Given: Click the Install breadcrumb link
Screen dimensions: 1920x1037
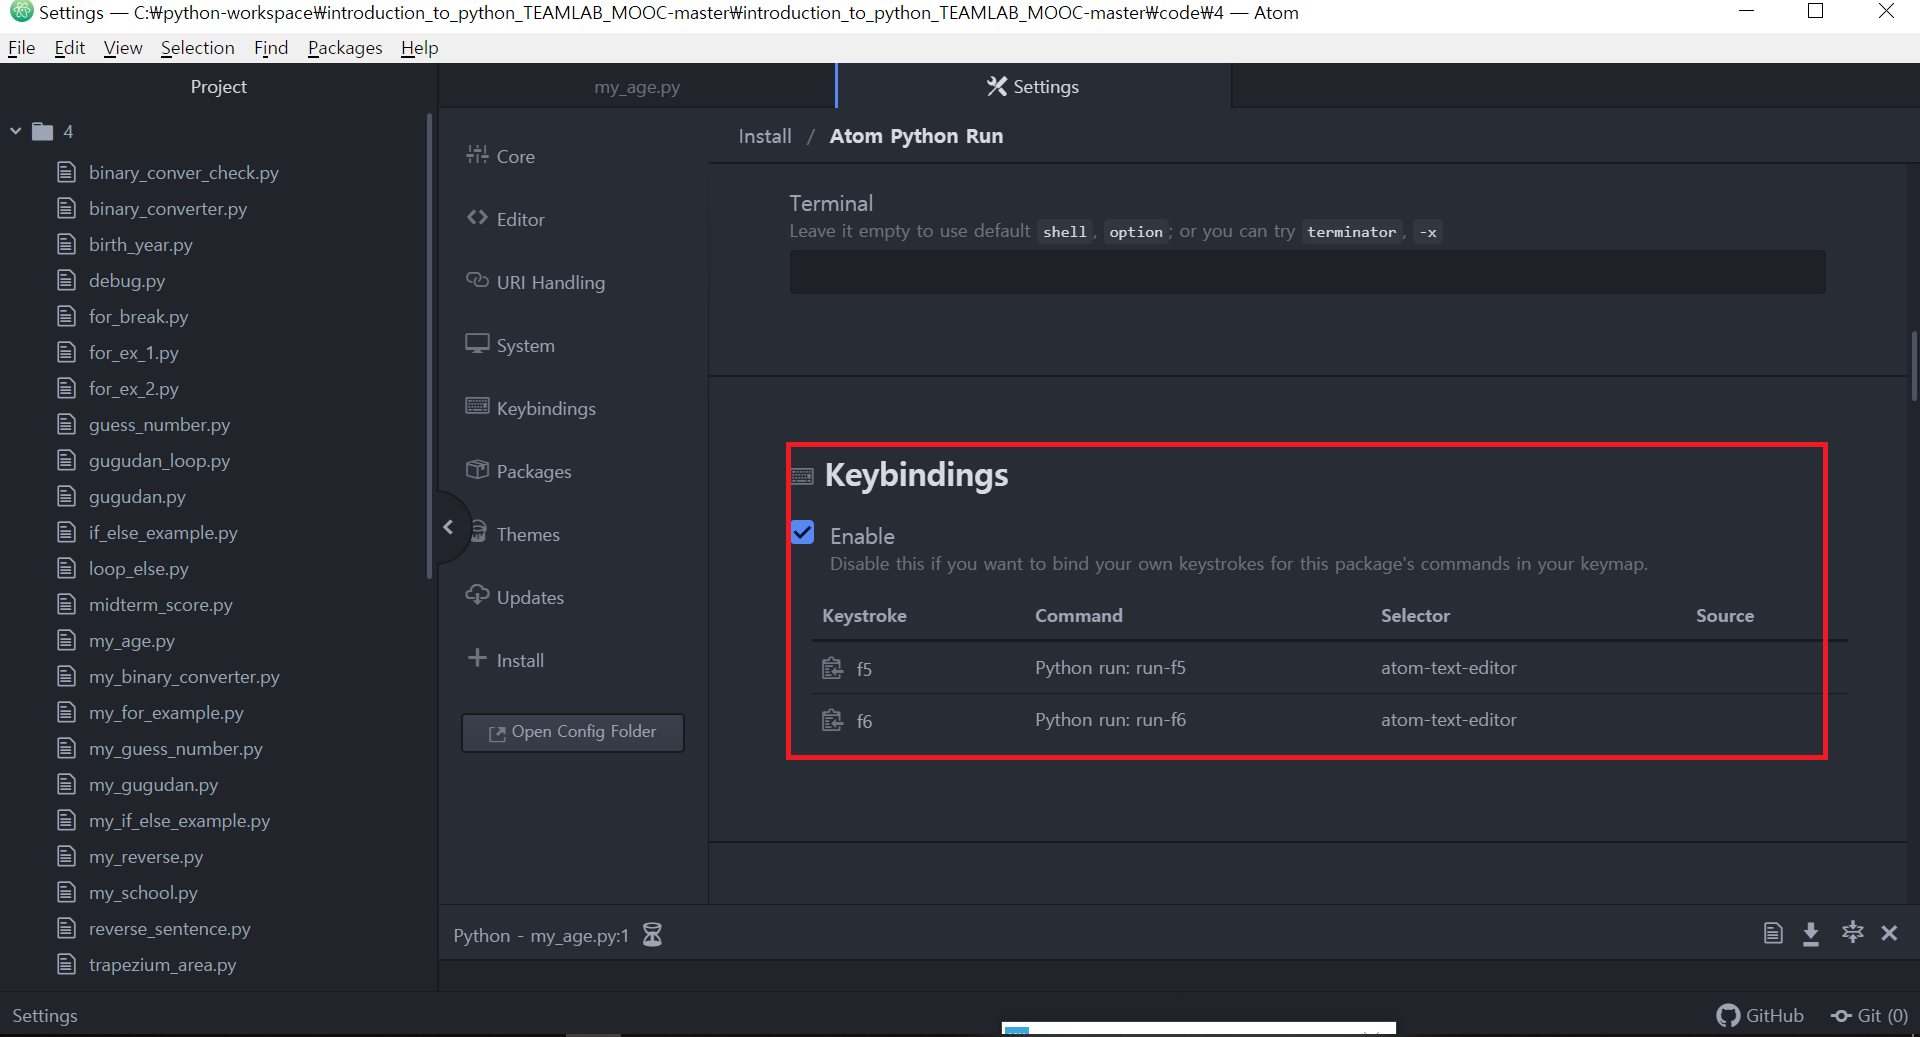Looking at the screenshot, I should 765,136.
